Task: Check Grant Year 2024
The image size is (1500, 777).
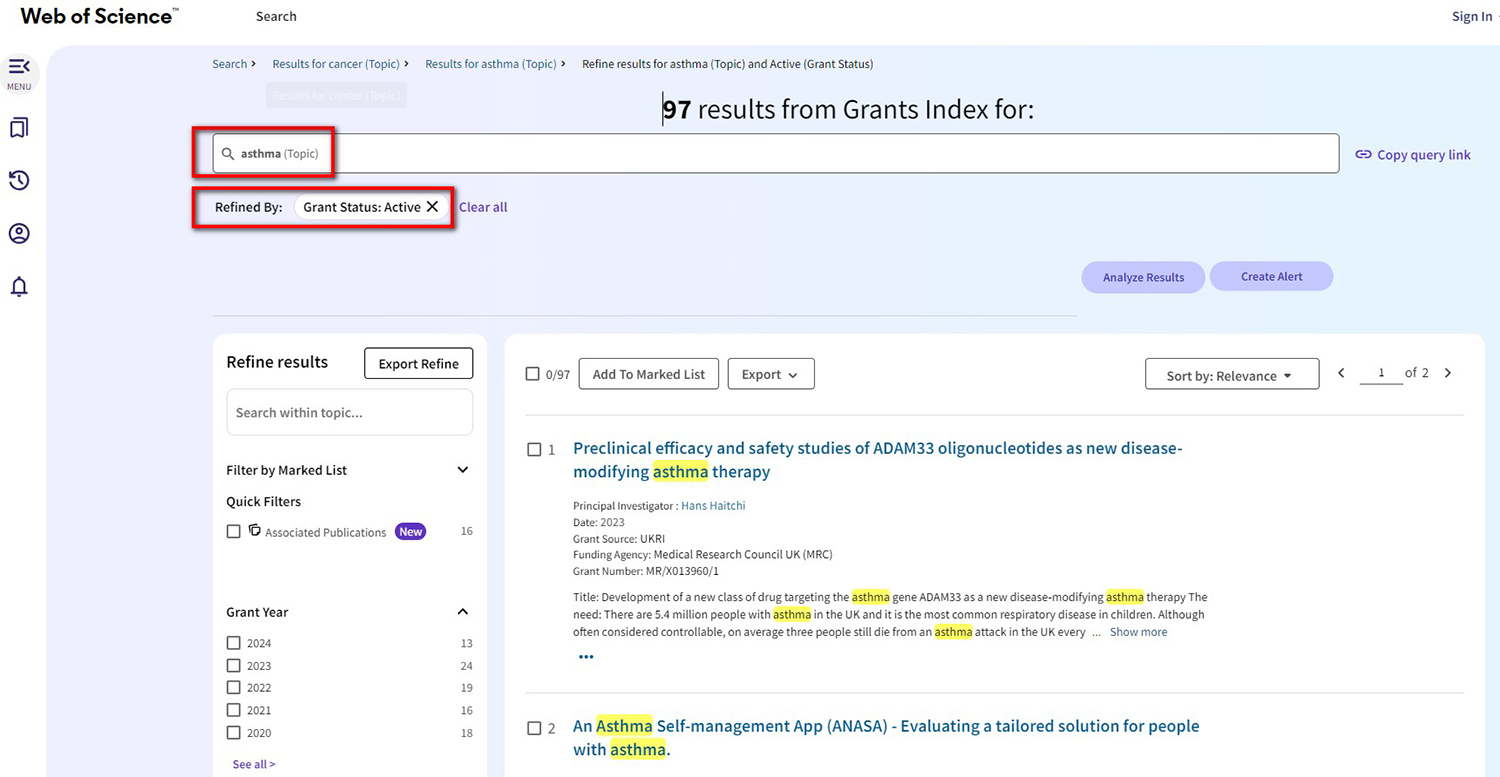Action: click(234, 643)
